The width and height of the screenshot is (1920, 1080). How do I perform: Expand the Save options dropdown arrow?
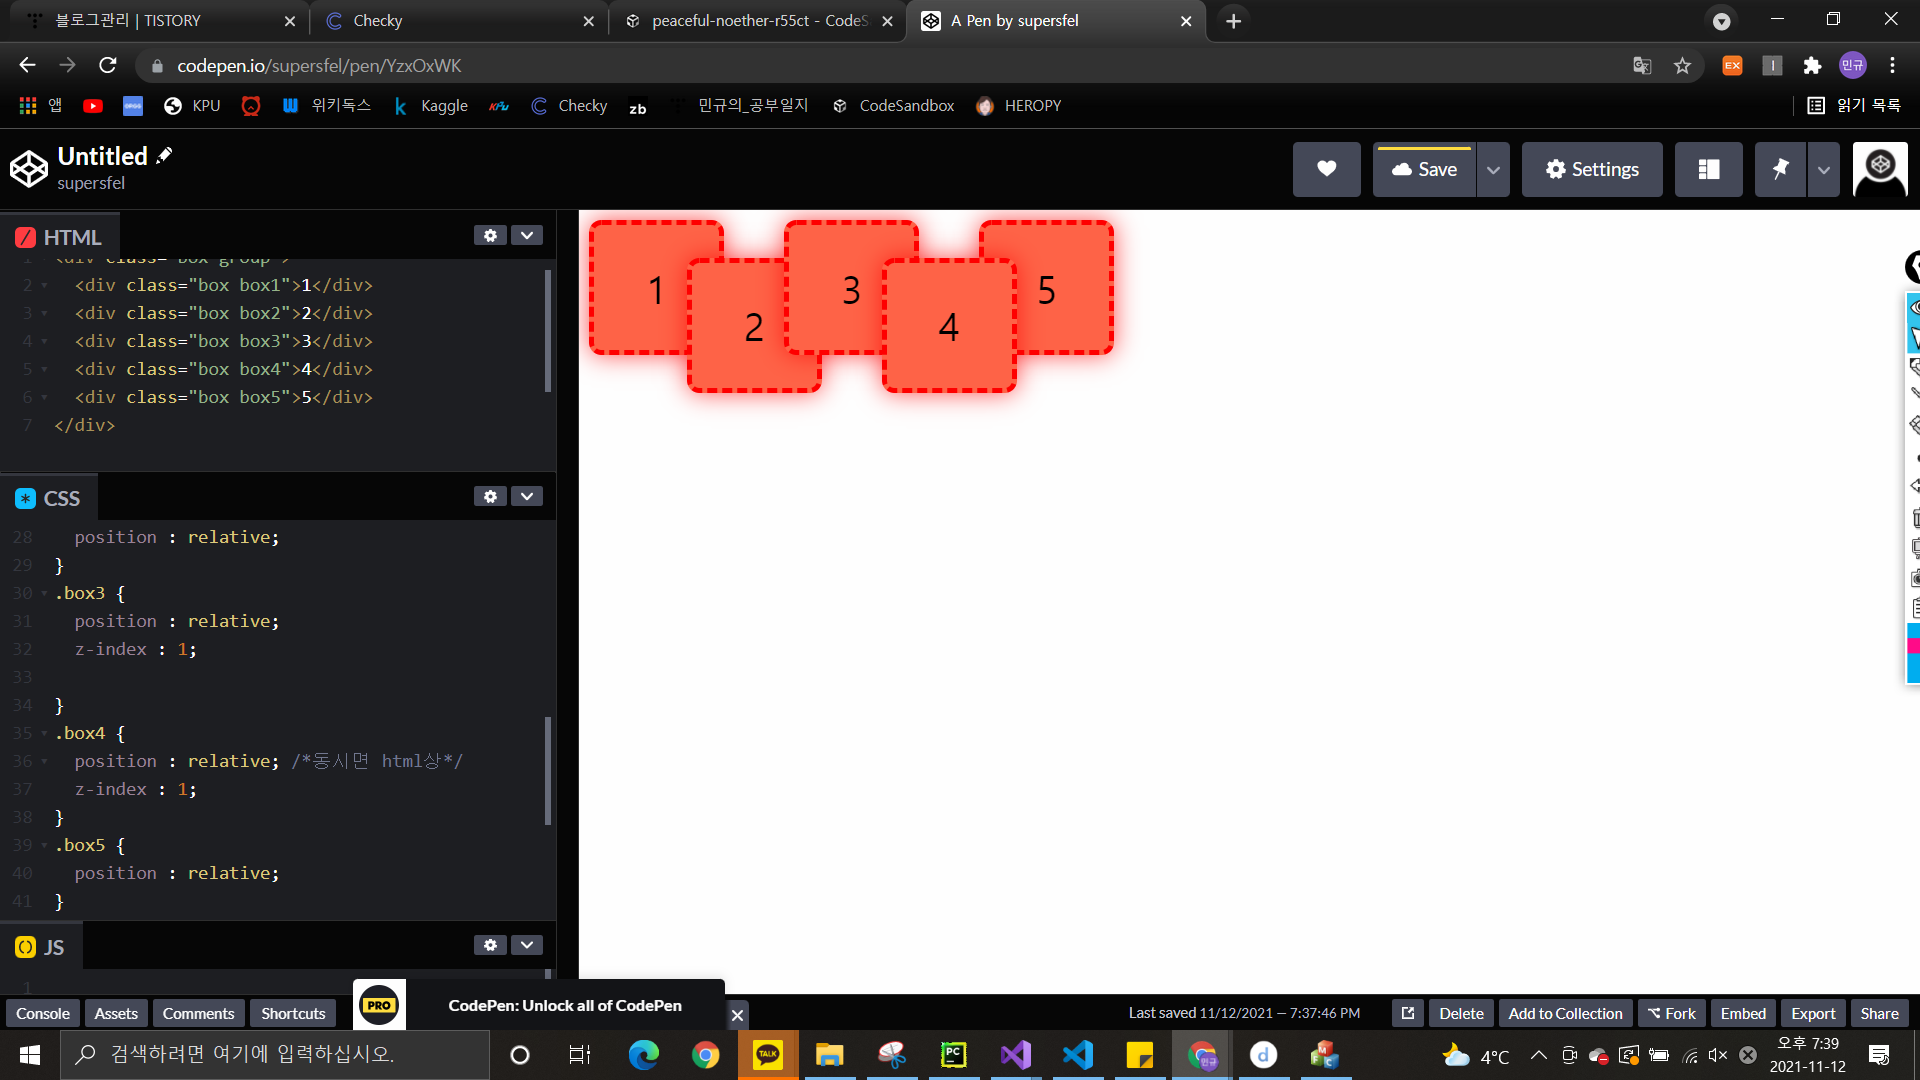pyautogui.click(x=1493, y=169)
